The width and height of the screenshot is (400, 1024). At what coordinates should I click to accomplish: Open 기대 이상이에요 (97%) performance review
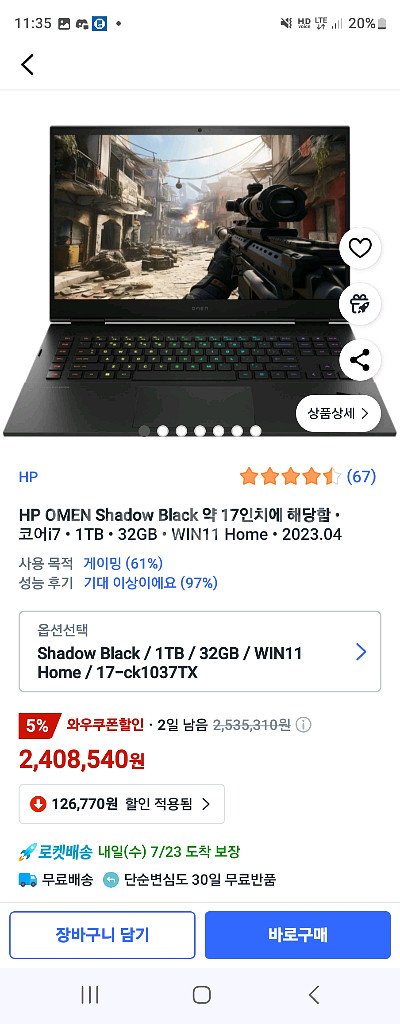[150, 583]
